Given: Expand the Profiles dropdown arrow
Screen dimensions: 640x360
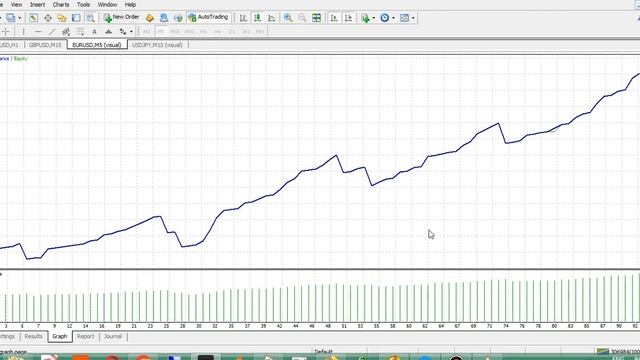Looking at the screenshot, I should tap(19, 18).
